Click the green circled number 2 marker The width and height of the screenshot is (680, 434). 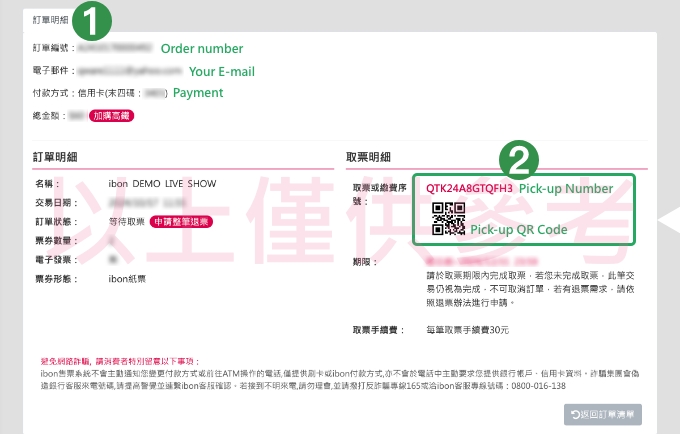point(519,160)
